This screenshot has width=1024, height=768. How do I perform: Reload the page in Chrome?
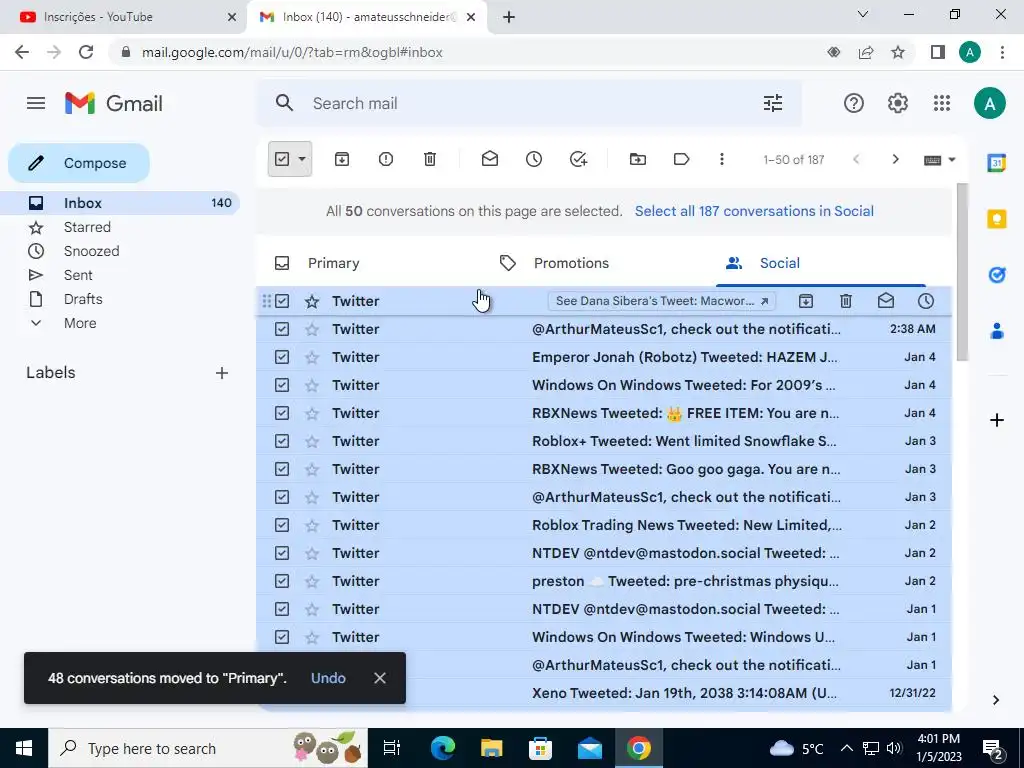86,52
